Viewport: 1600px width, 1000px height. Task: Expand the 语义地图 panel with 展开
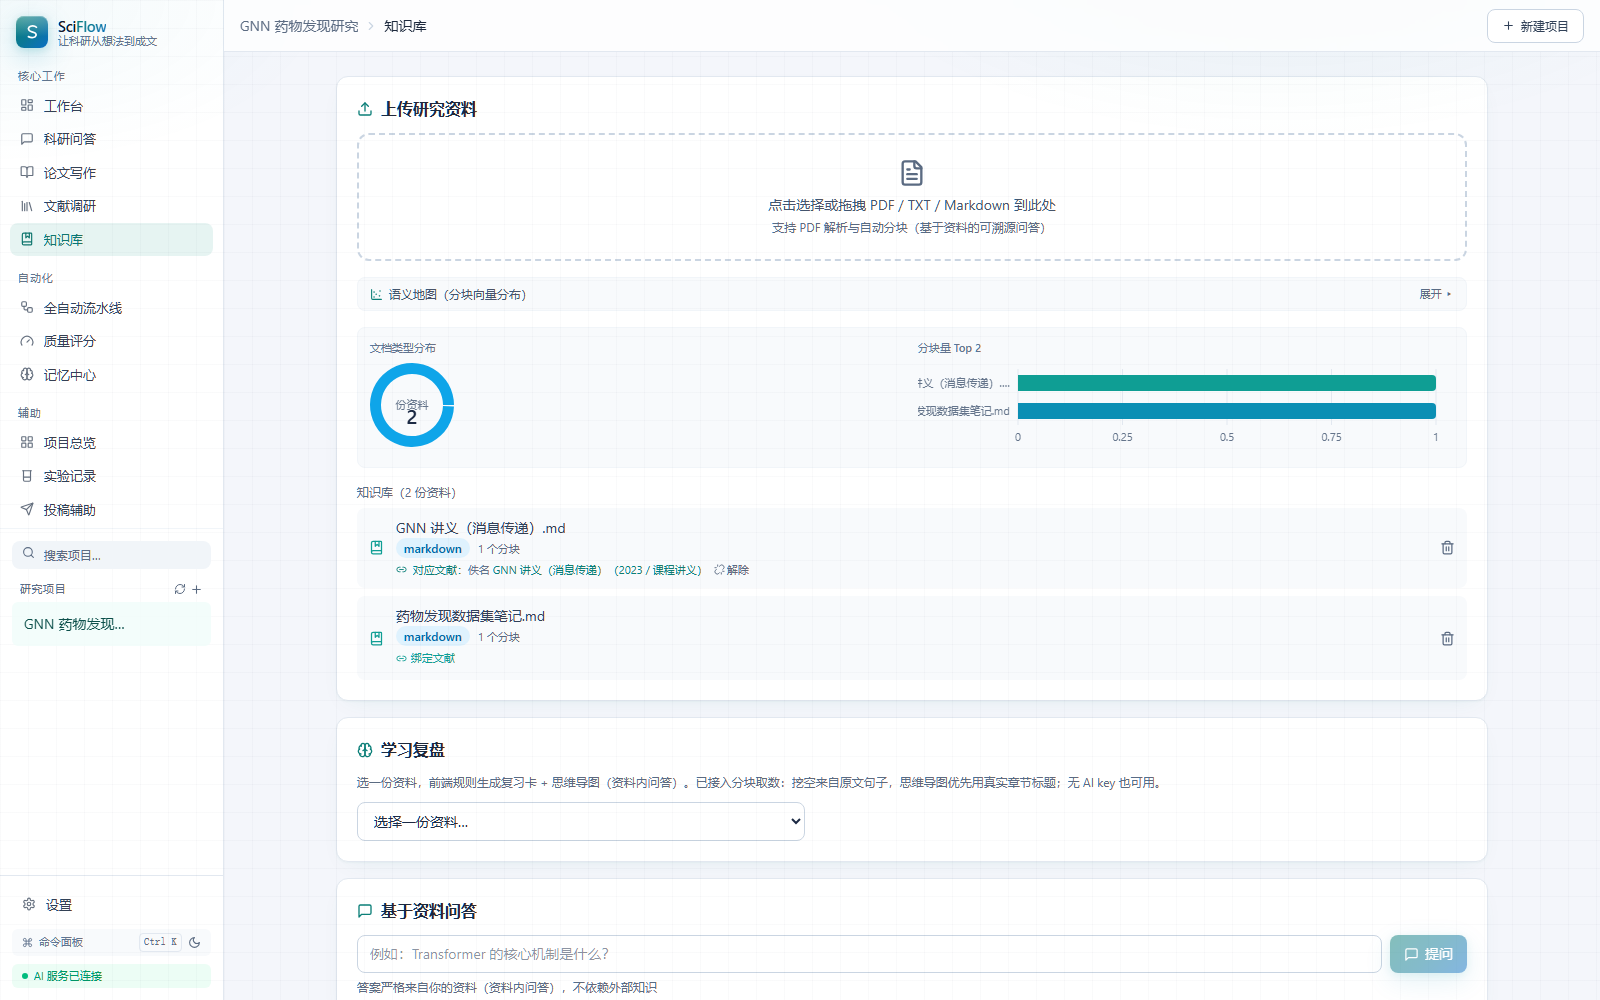pyautogui.click(x=1435, y=294)
